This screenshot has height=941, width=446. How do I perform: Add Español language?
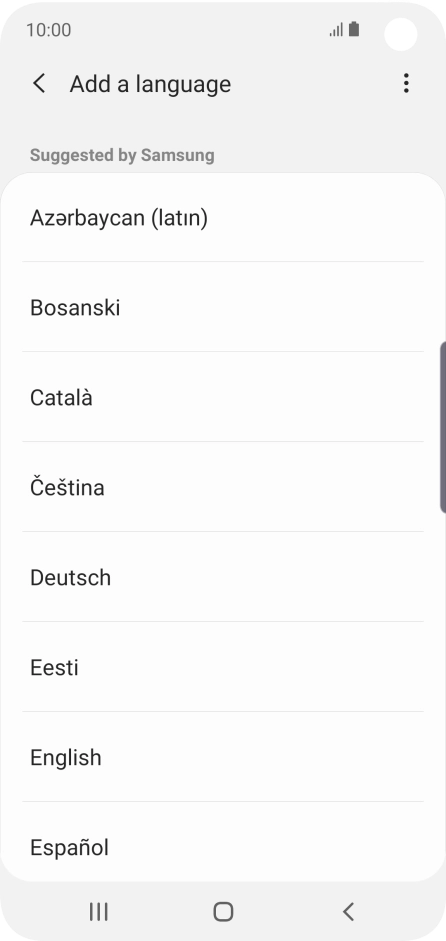[223, 843]
